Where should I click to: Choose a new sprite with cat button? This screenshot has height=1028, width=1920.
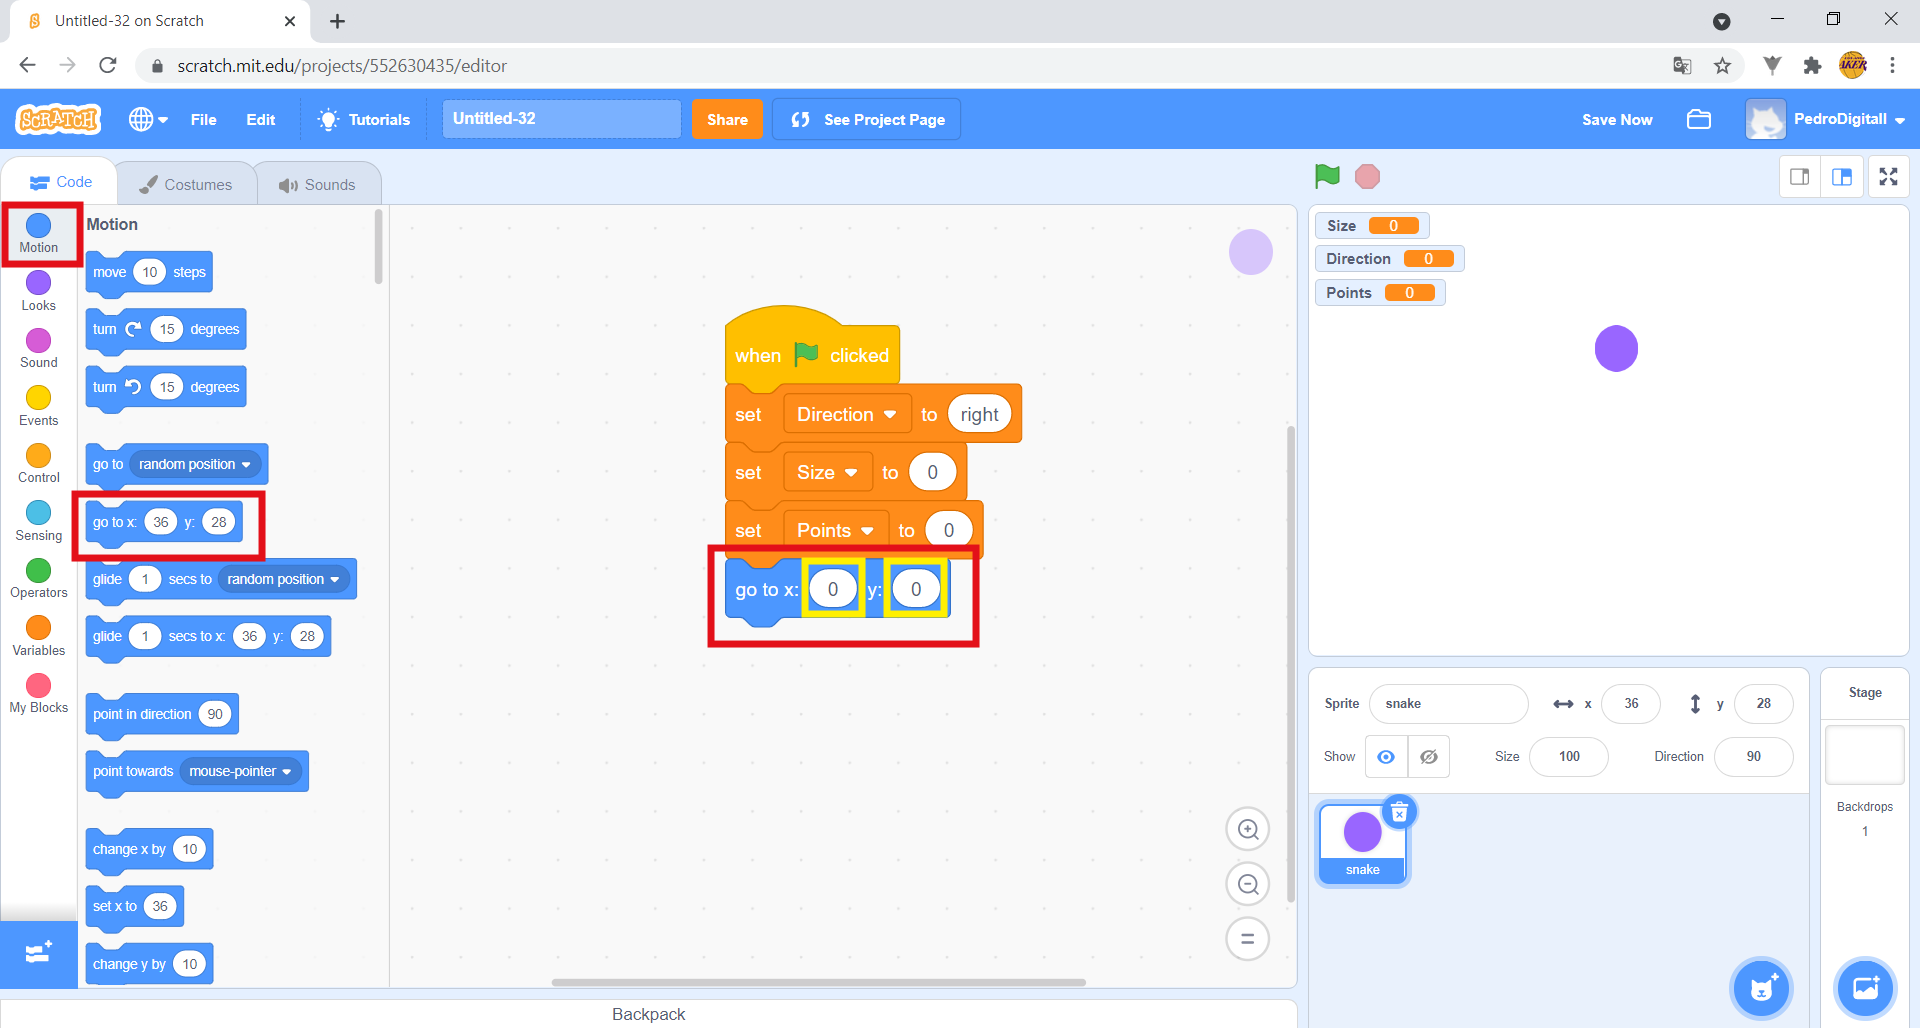(x=1762, y=988)
